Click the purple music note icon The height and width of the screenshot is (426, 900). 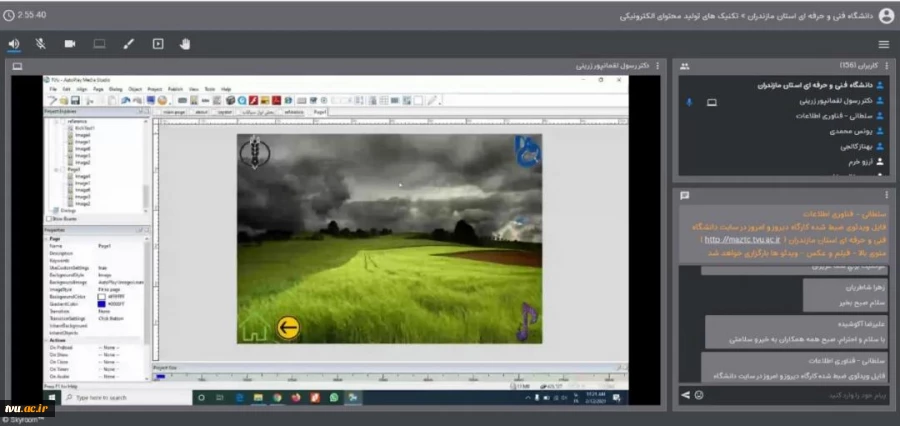[527, 321]
